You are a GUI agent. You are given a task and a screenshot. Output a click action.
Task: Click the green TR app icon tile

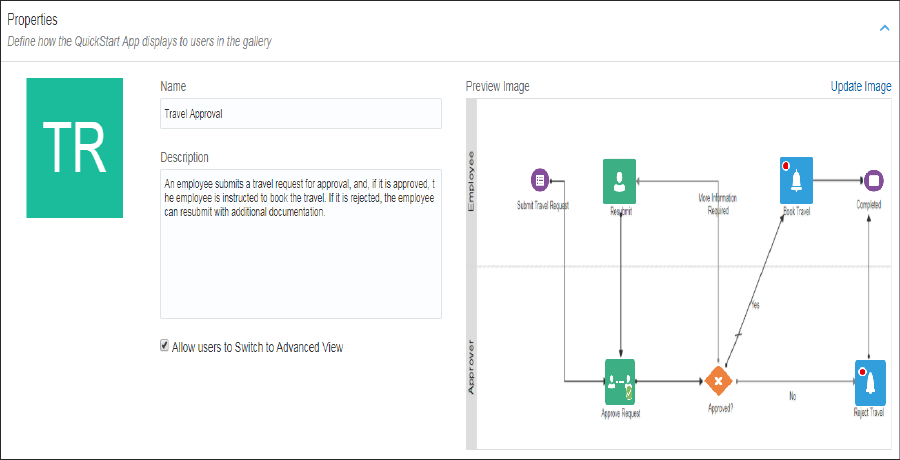click(74, 148)
